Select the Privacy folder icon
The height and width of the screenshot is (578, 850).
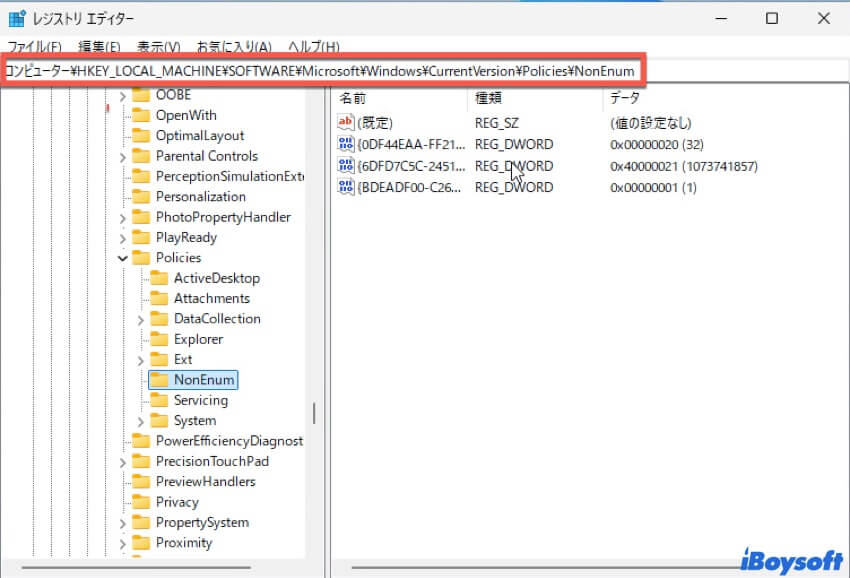click(x=141, y=502)
